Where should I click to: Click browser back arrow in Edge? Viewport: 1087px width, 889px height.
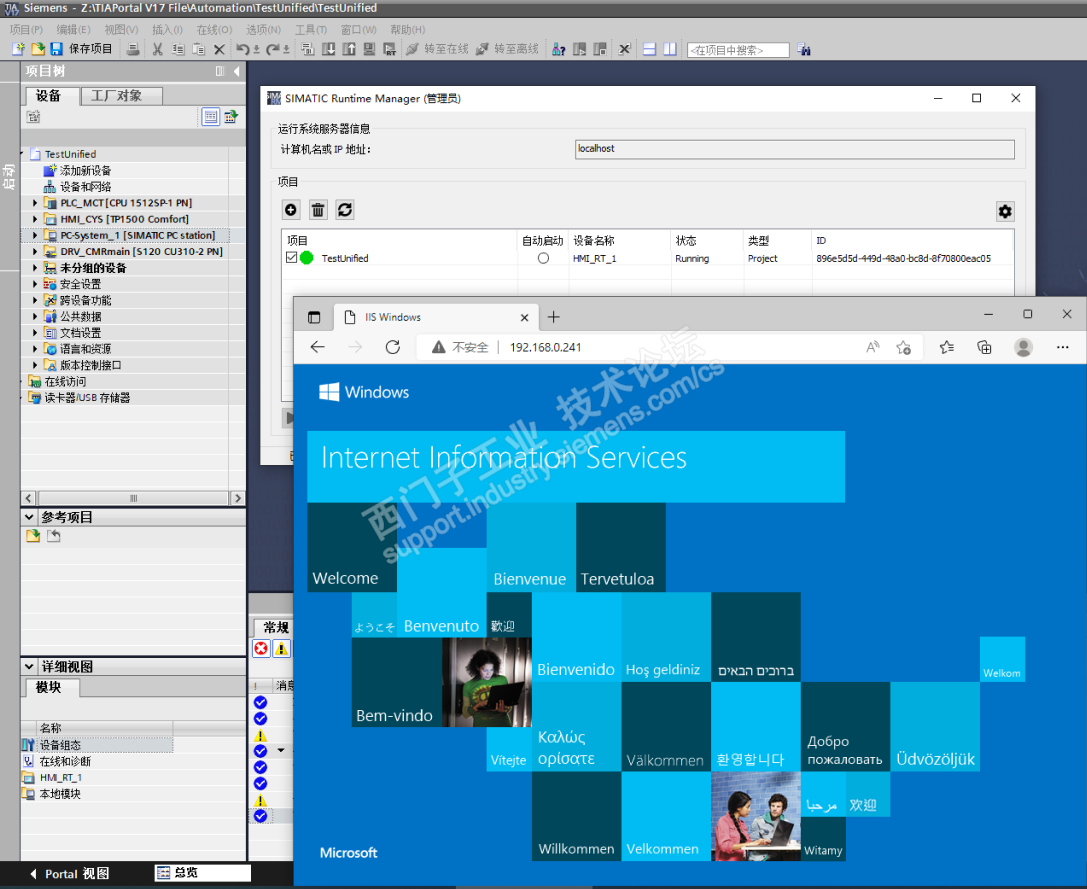point(318,347)
